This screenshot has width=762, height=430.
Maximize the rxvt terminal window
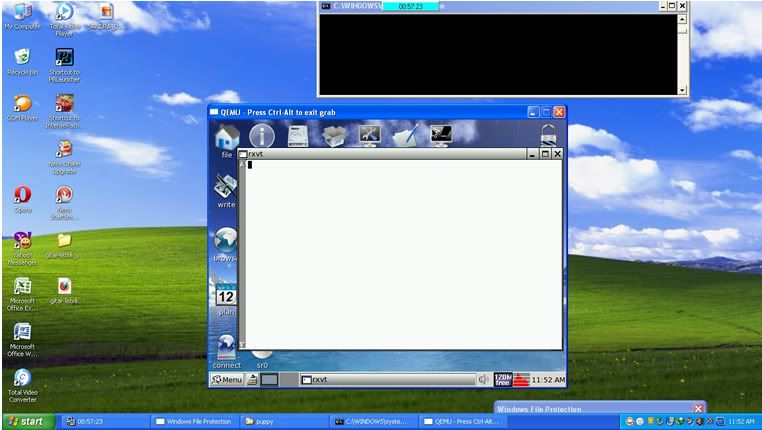(x=545, y=154)
